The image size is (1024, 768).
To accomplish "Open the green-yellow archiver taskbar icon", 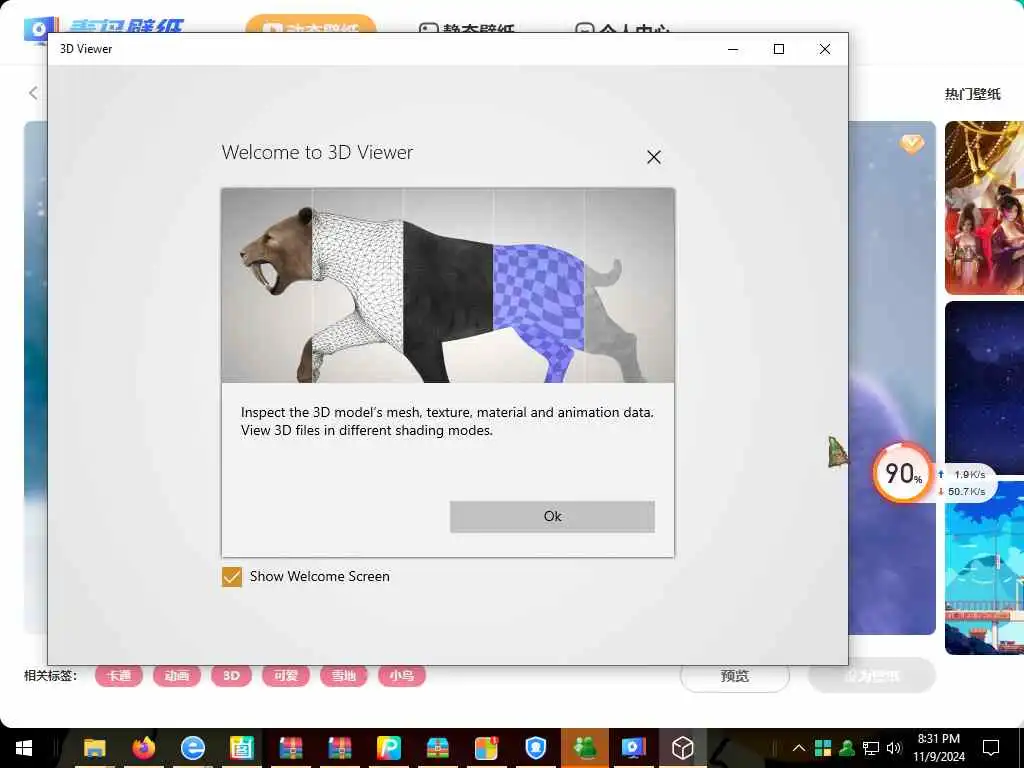I will pos(438,748).
